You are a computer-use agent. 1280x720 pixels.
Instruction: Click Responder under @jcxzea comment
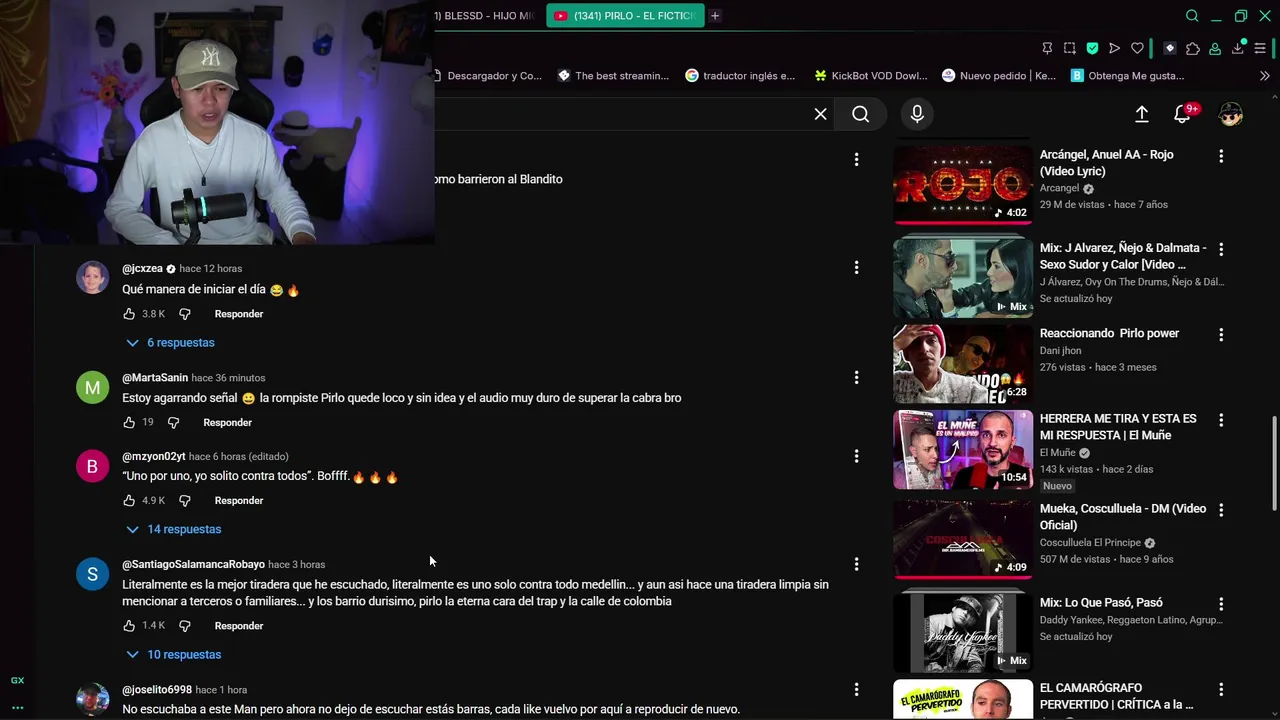tap(239, 314)
